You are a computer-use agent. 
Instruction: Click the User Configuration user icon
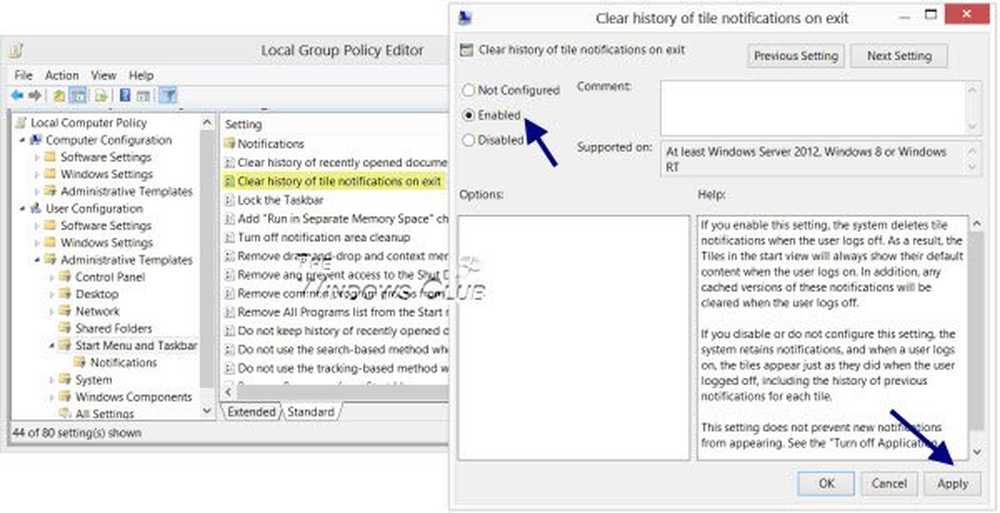[x=36, y=209]
